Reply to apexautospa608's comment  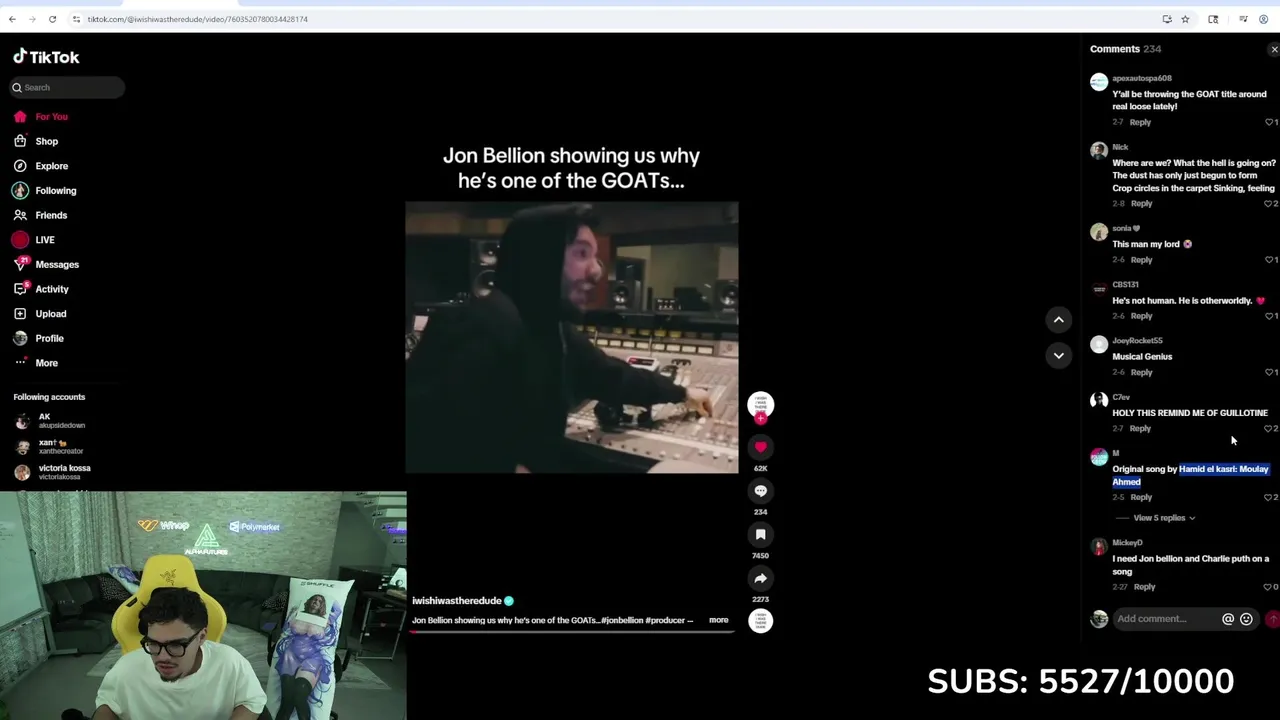(x=1140, y=122)
